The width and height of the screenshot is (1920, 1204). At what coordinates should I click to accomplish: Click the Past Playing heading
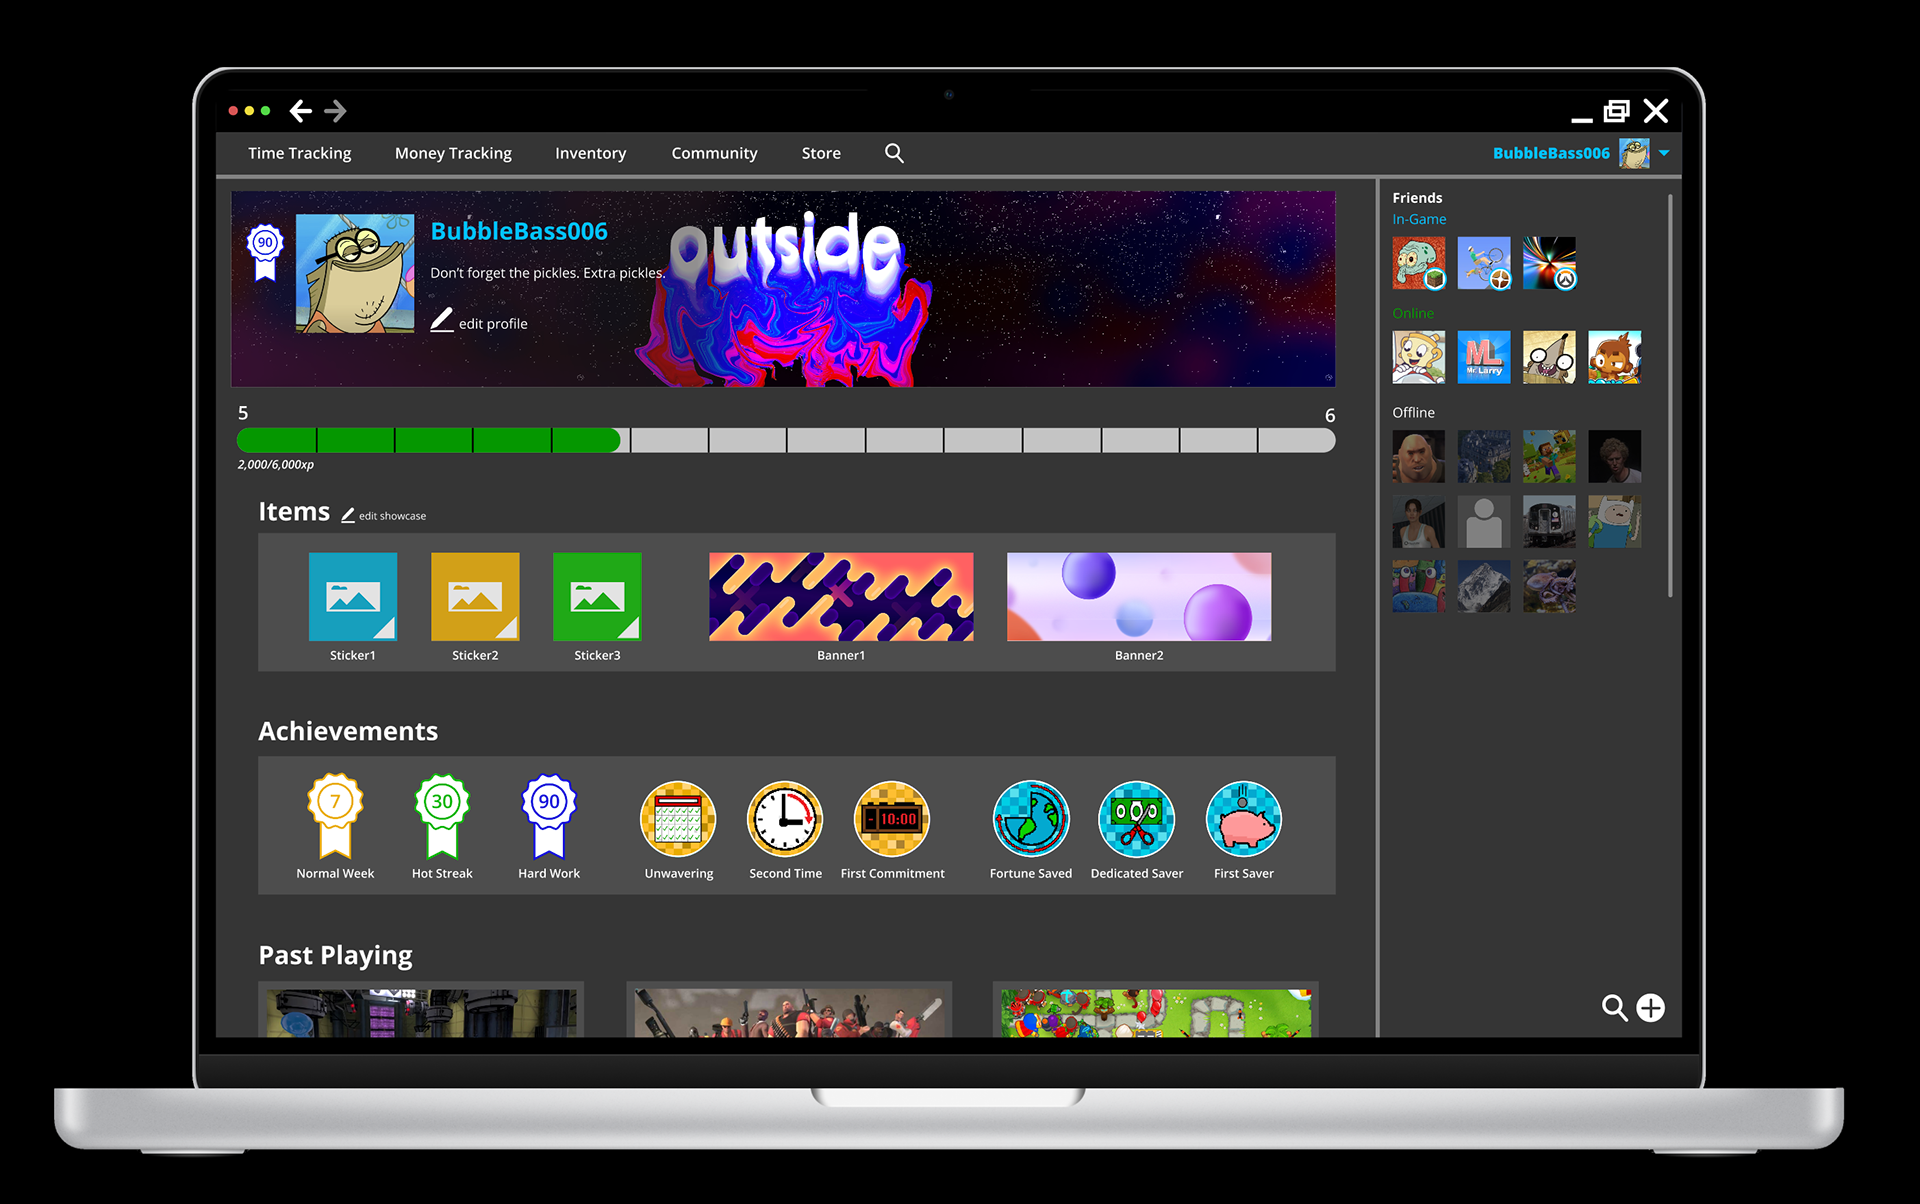(x=335, y=955)
